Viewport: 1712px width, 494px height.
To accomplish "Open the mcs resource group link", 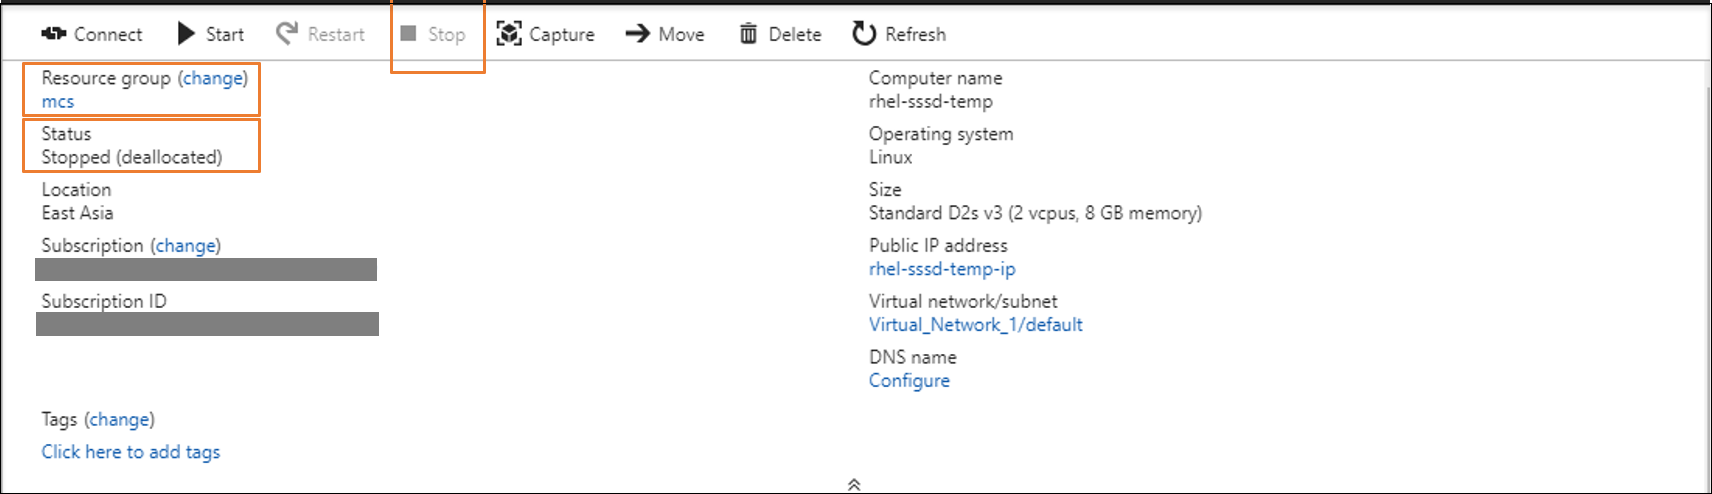I will (x=58, y=102).
